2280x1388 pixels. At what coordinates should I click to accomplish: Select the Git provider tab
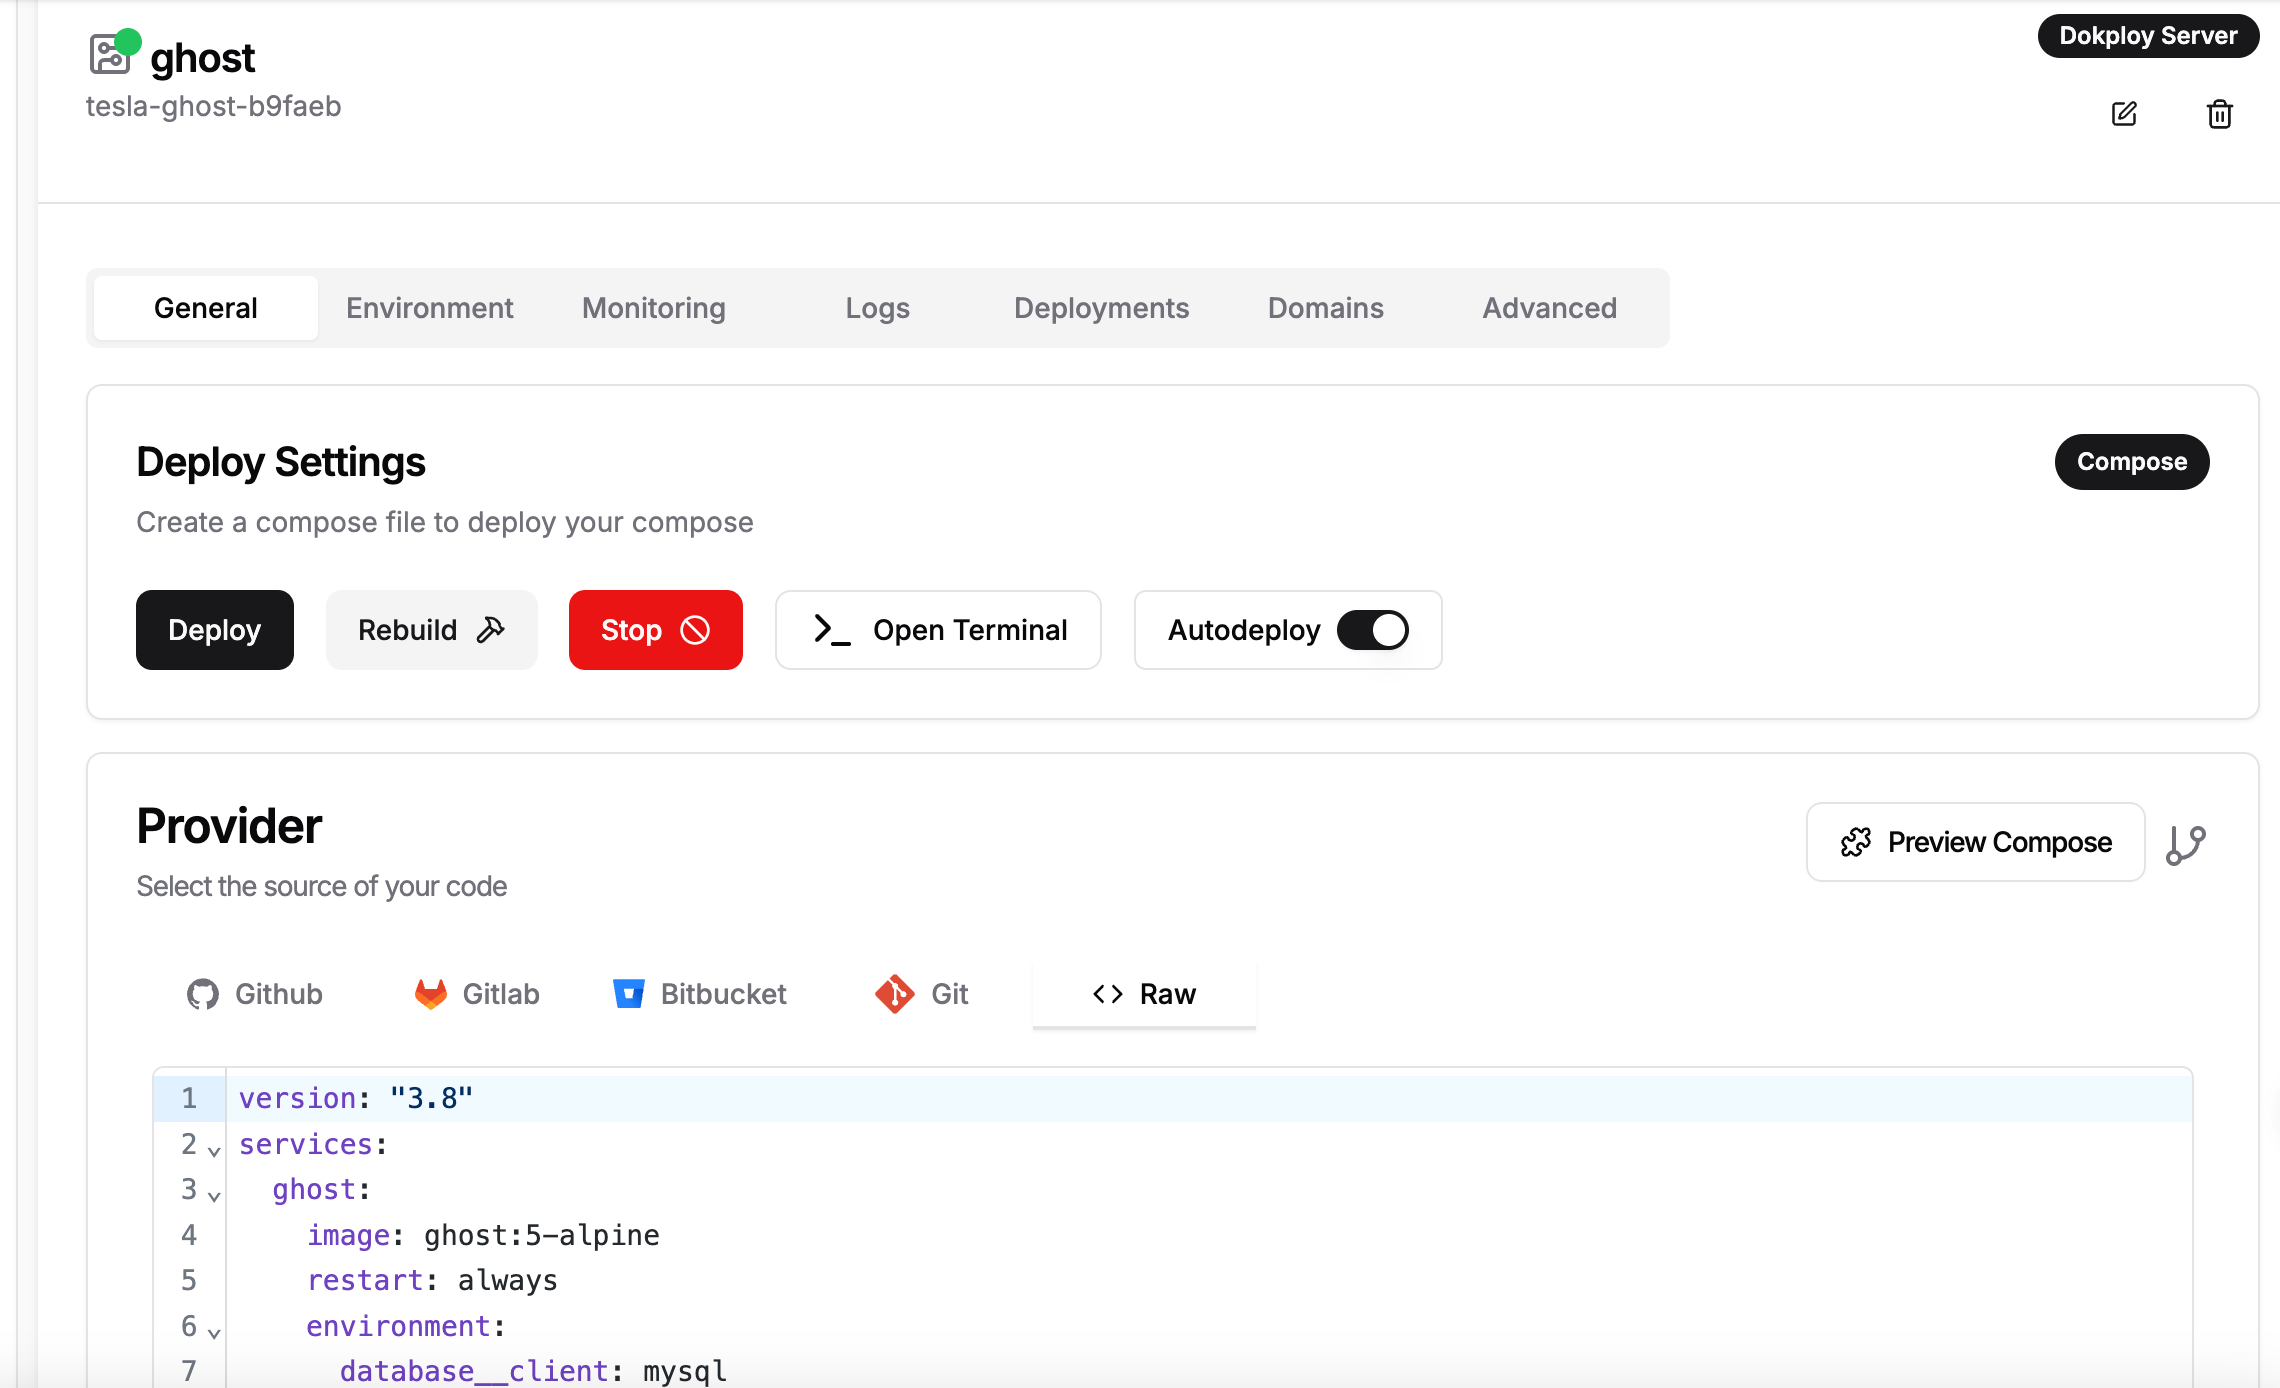click(922, 994)
